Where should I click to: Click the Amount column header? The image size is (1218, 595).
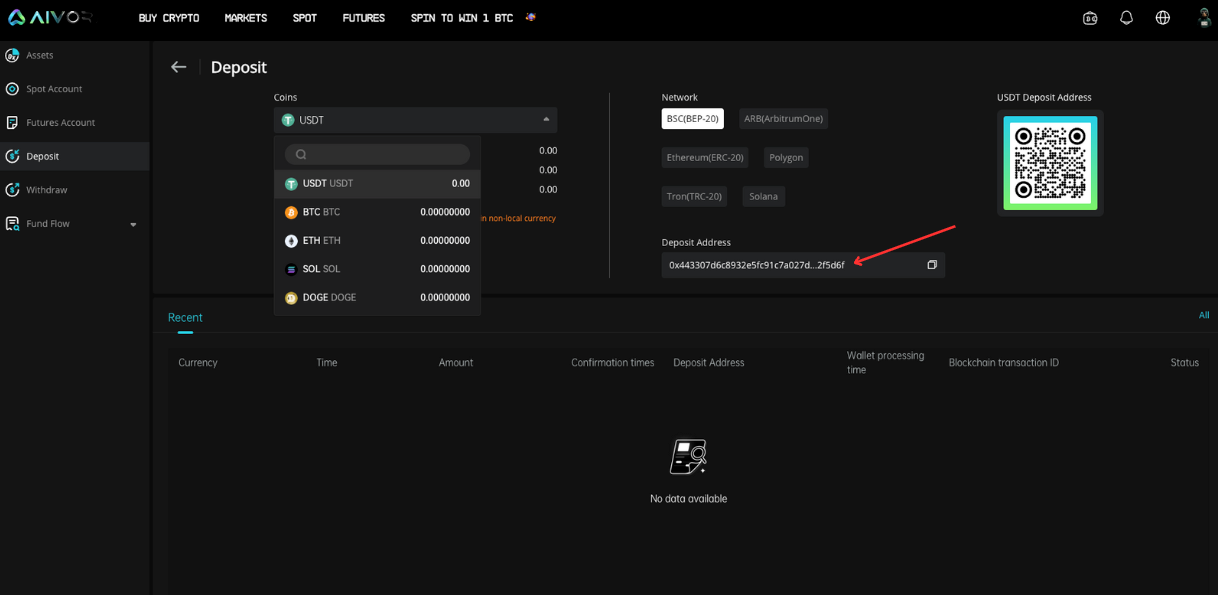point(456,363)
